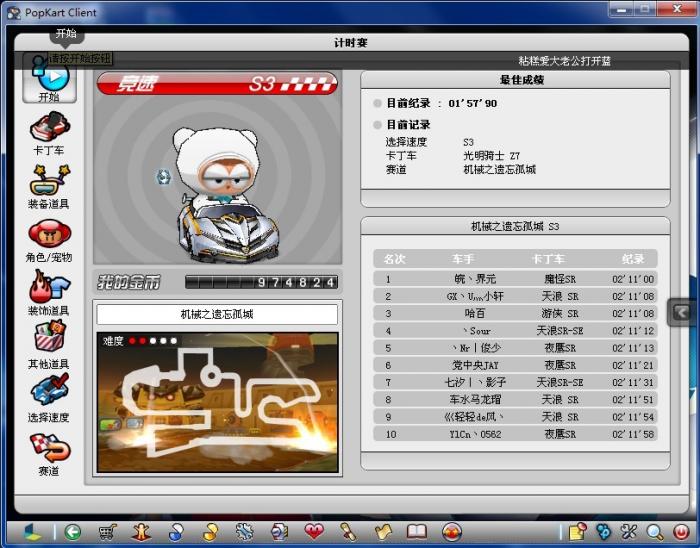
Task: Open the treasure map parchment icon
Action: pyautogui.click(x=383, y=532)
